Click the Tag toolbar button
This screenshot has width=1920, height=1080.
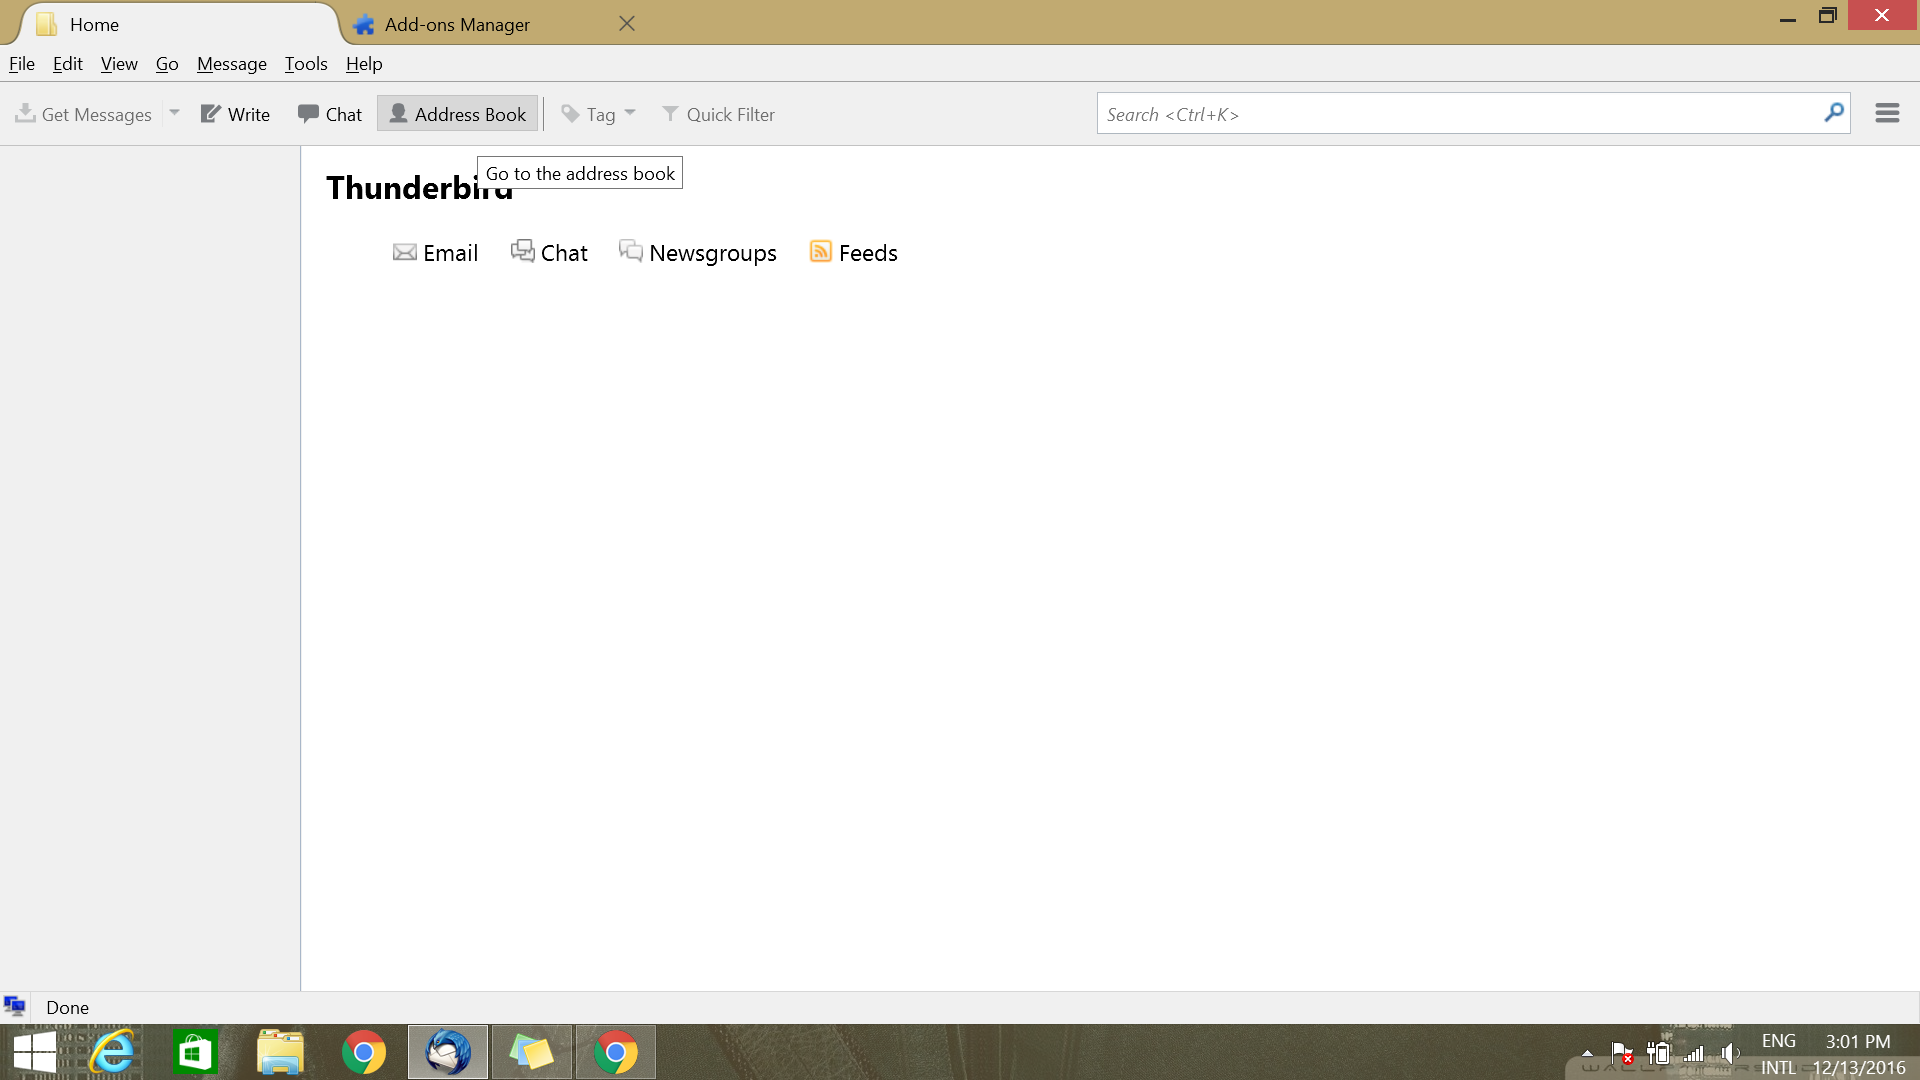click(588, 114)
